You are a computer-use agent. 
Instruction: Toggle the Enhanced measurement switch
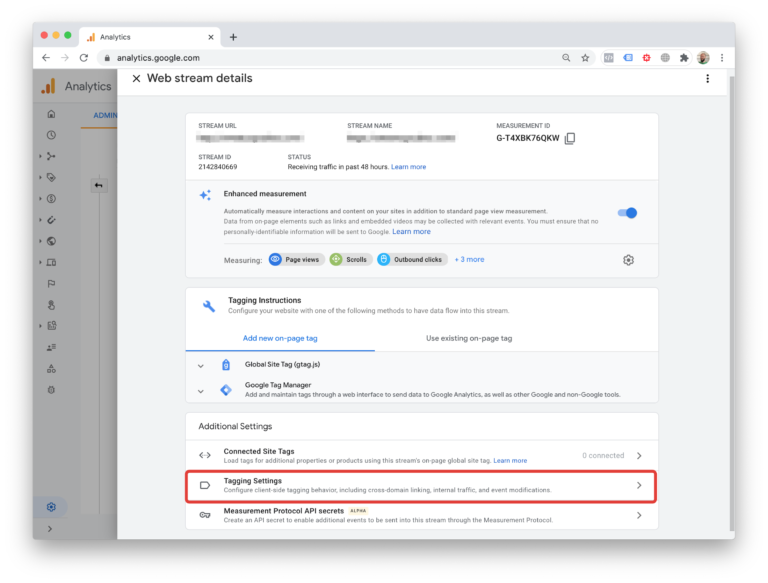[x=627, y=213]
